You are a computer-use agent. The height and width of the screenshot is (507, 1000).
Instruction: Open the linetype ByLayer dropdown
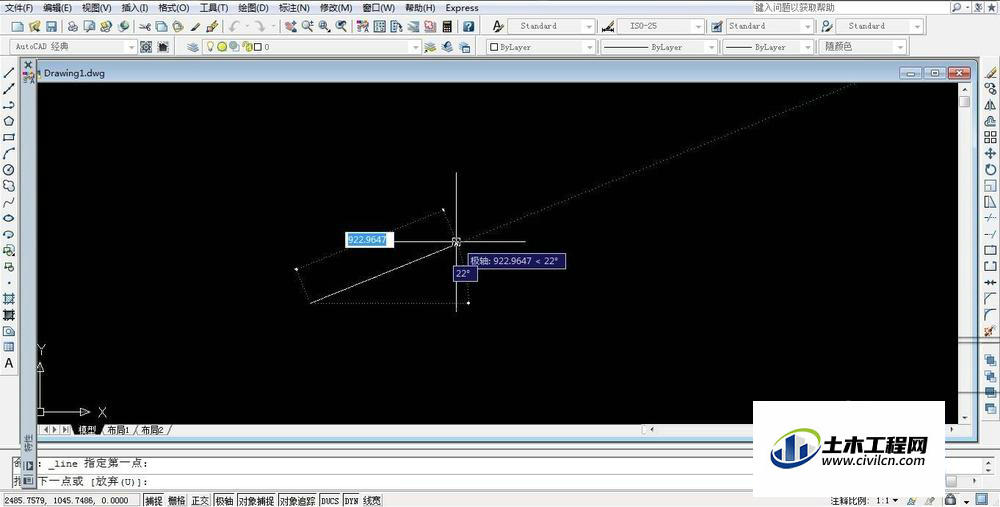pyautogui.click(x=711, y=47)
